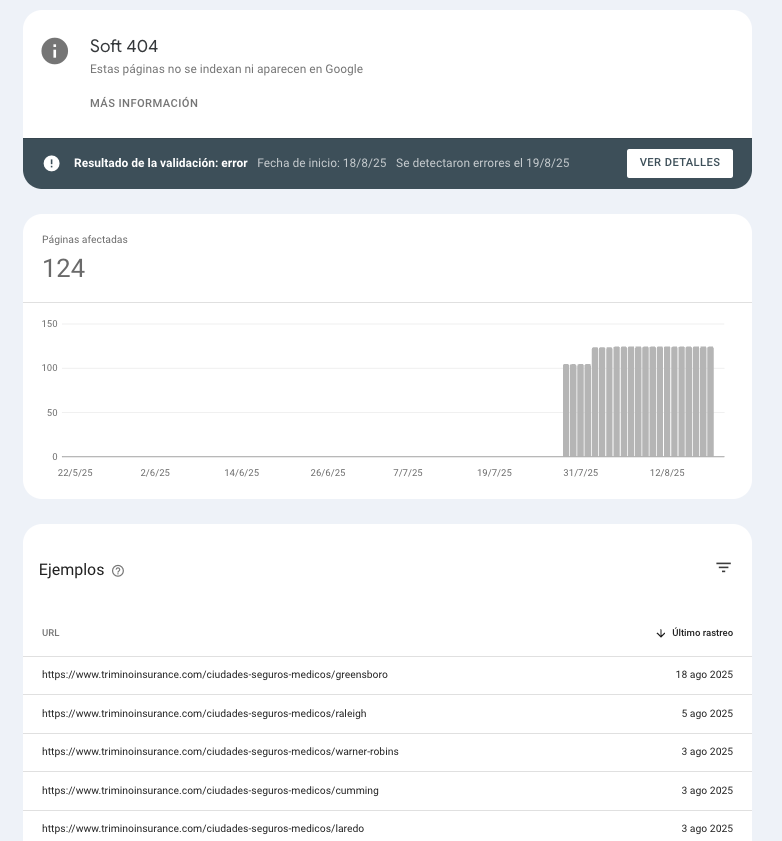Sort by Último rastreo column header

(702, 633)
